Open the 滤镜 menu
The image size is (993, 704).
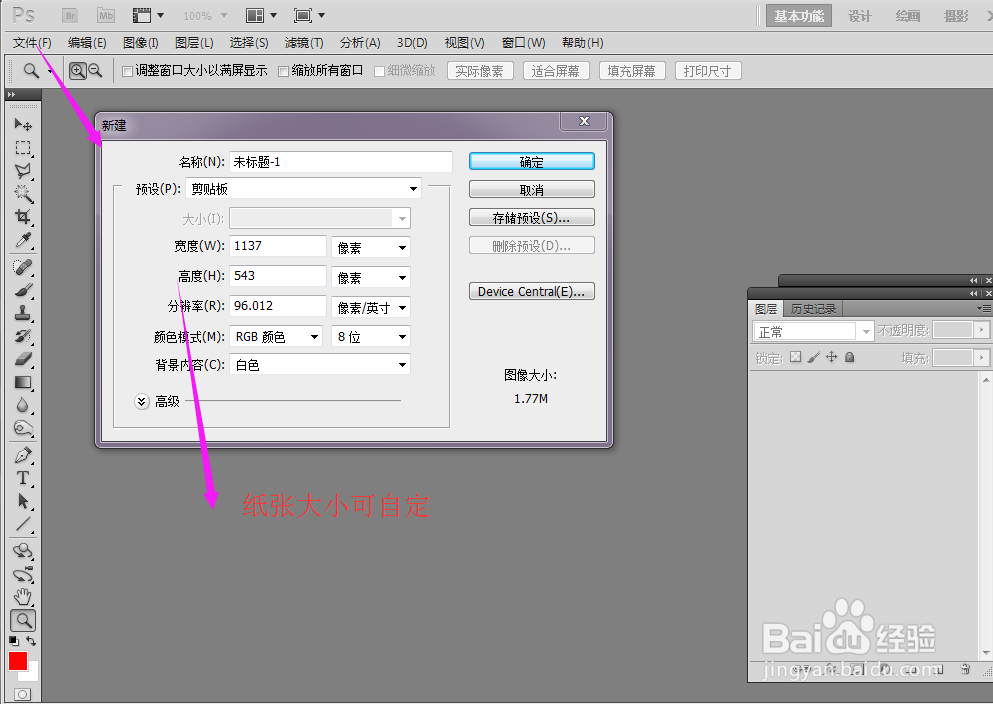tap(304, 43)
